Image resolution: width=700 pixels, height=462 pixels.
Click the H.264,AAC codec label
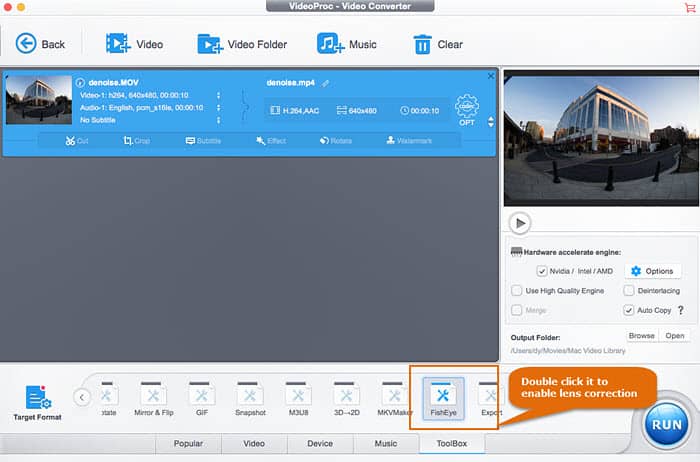pos(295,110)
